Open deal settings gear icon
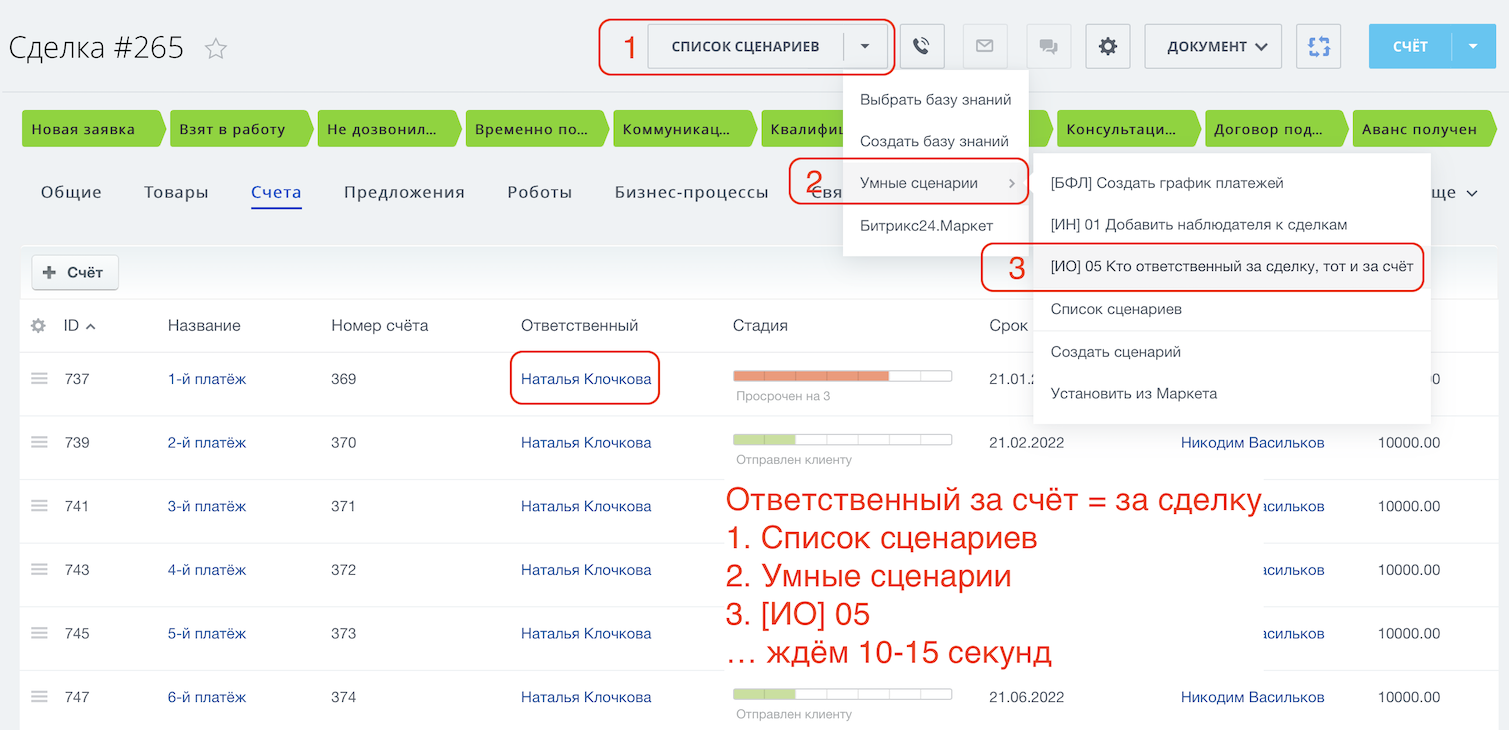The width and height of the screenshot is (1509, 730). pos(1107,46)
